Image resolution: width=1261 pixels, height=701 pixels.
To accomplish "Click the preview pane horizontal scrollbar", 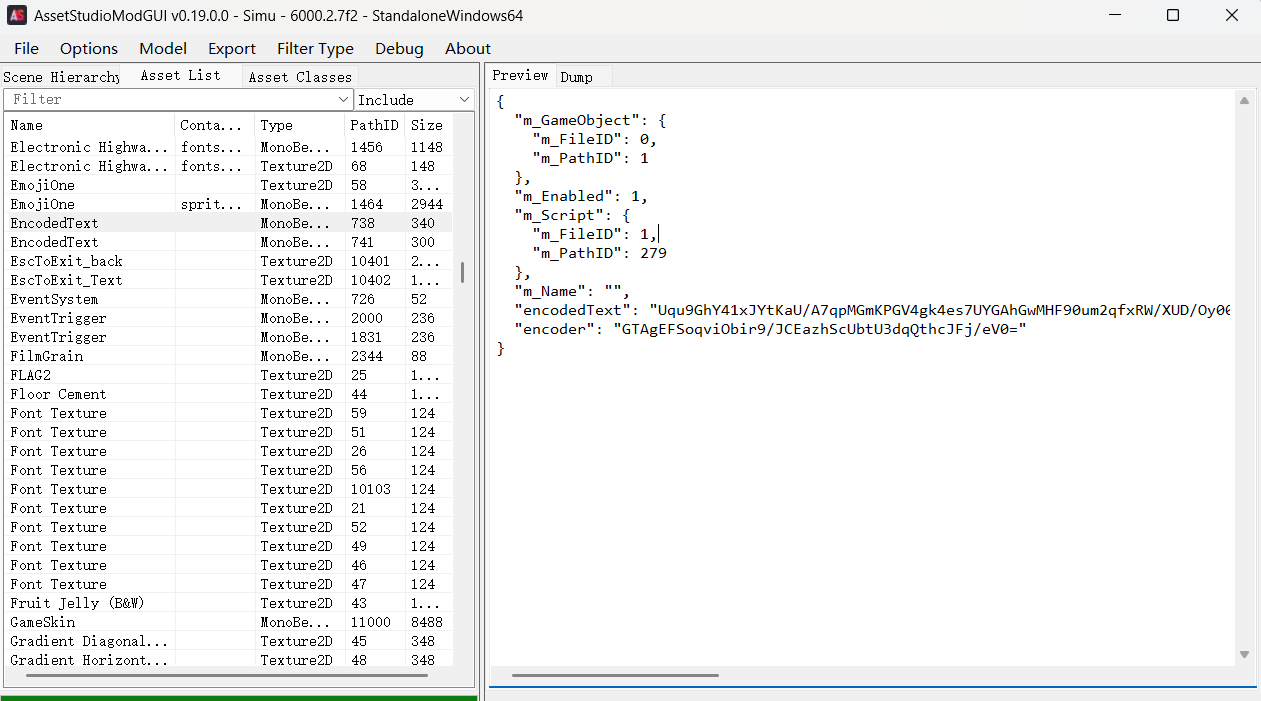I will click(x=615, y=675).
